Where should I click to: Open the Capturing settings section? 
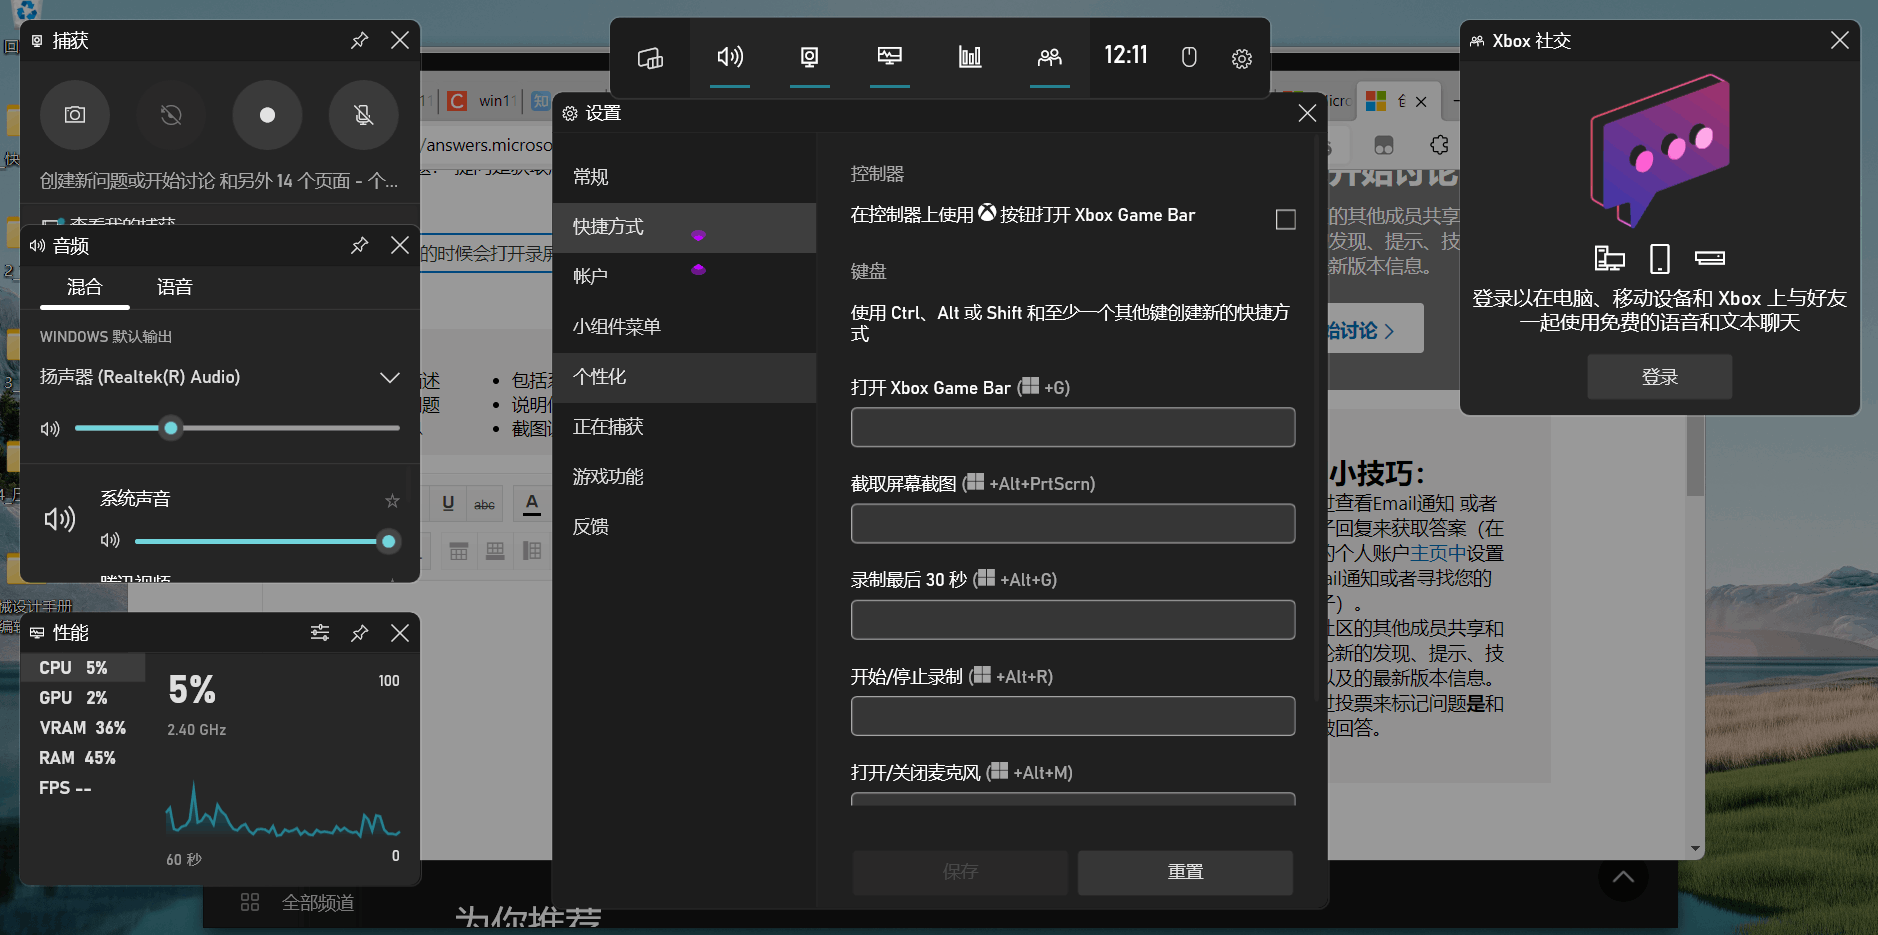pos(684,427)
